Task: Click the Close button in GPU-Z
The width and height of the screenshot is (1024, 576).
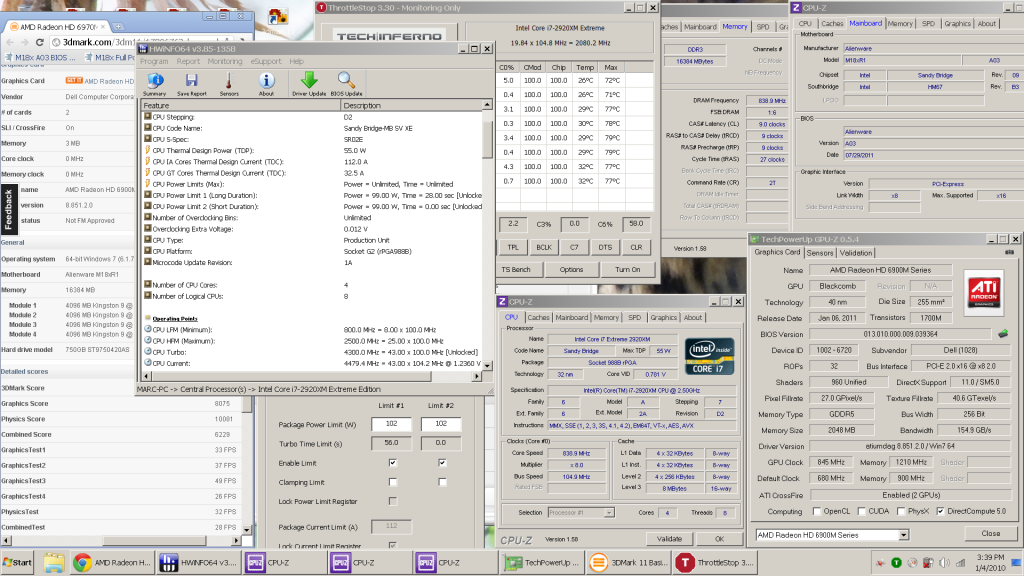Action: [991, 533]
